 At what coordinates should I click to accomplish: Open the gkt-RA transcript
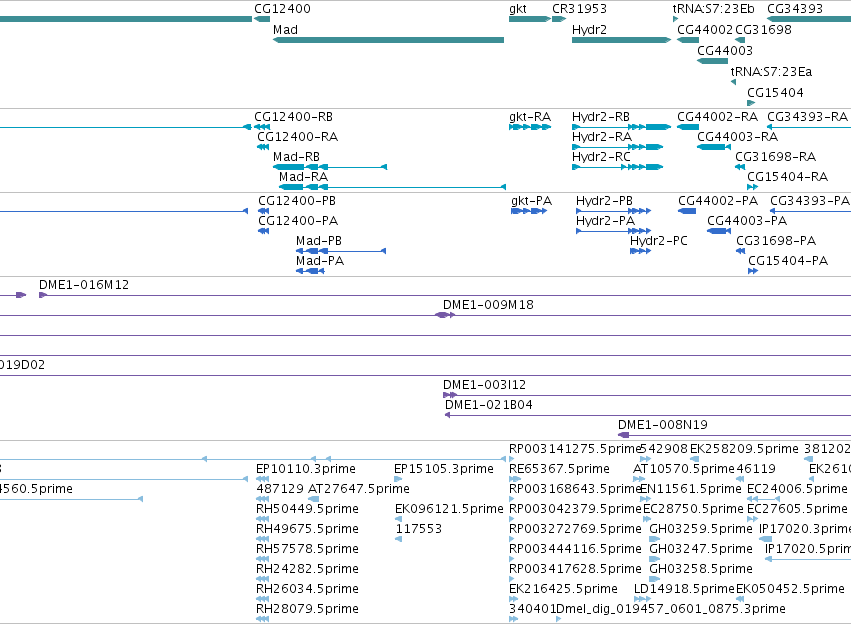(x=530, y=127)
